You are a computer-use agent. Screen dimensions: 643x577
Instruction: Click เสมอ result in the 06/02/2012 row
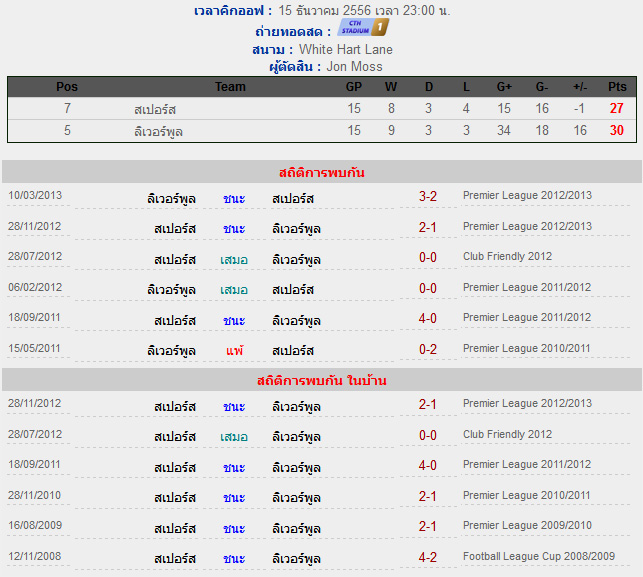tap(234, 290)
